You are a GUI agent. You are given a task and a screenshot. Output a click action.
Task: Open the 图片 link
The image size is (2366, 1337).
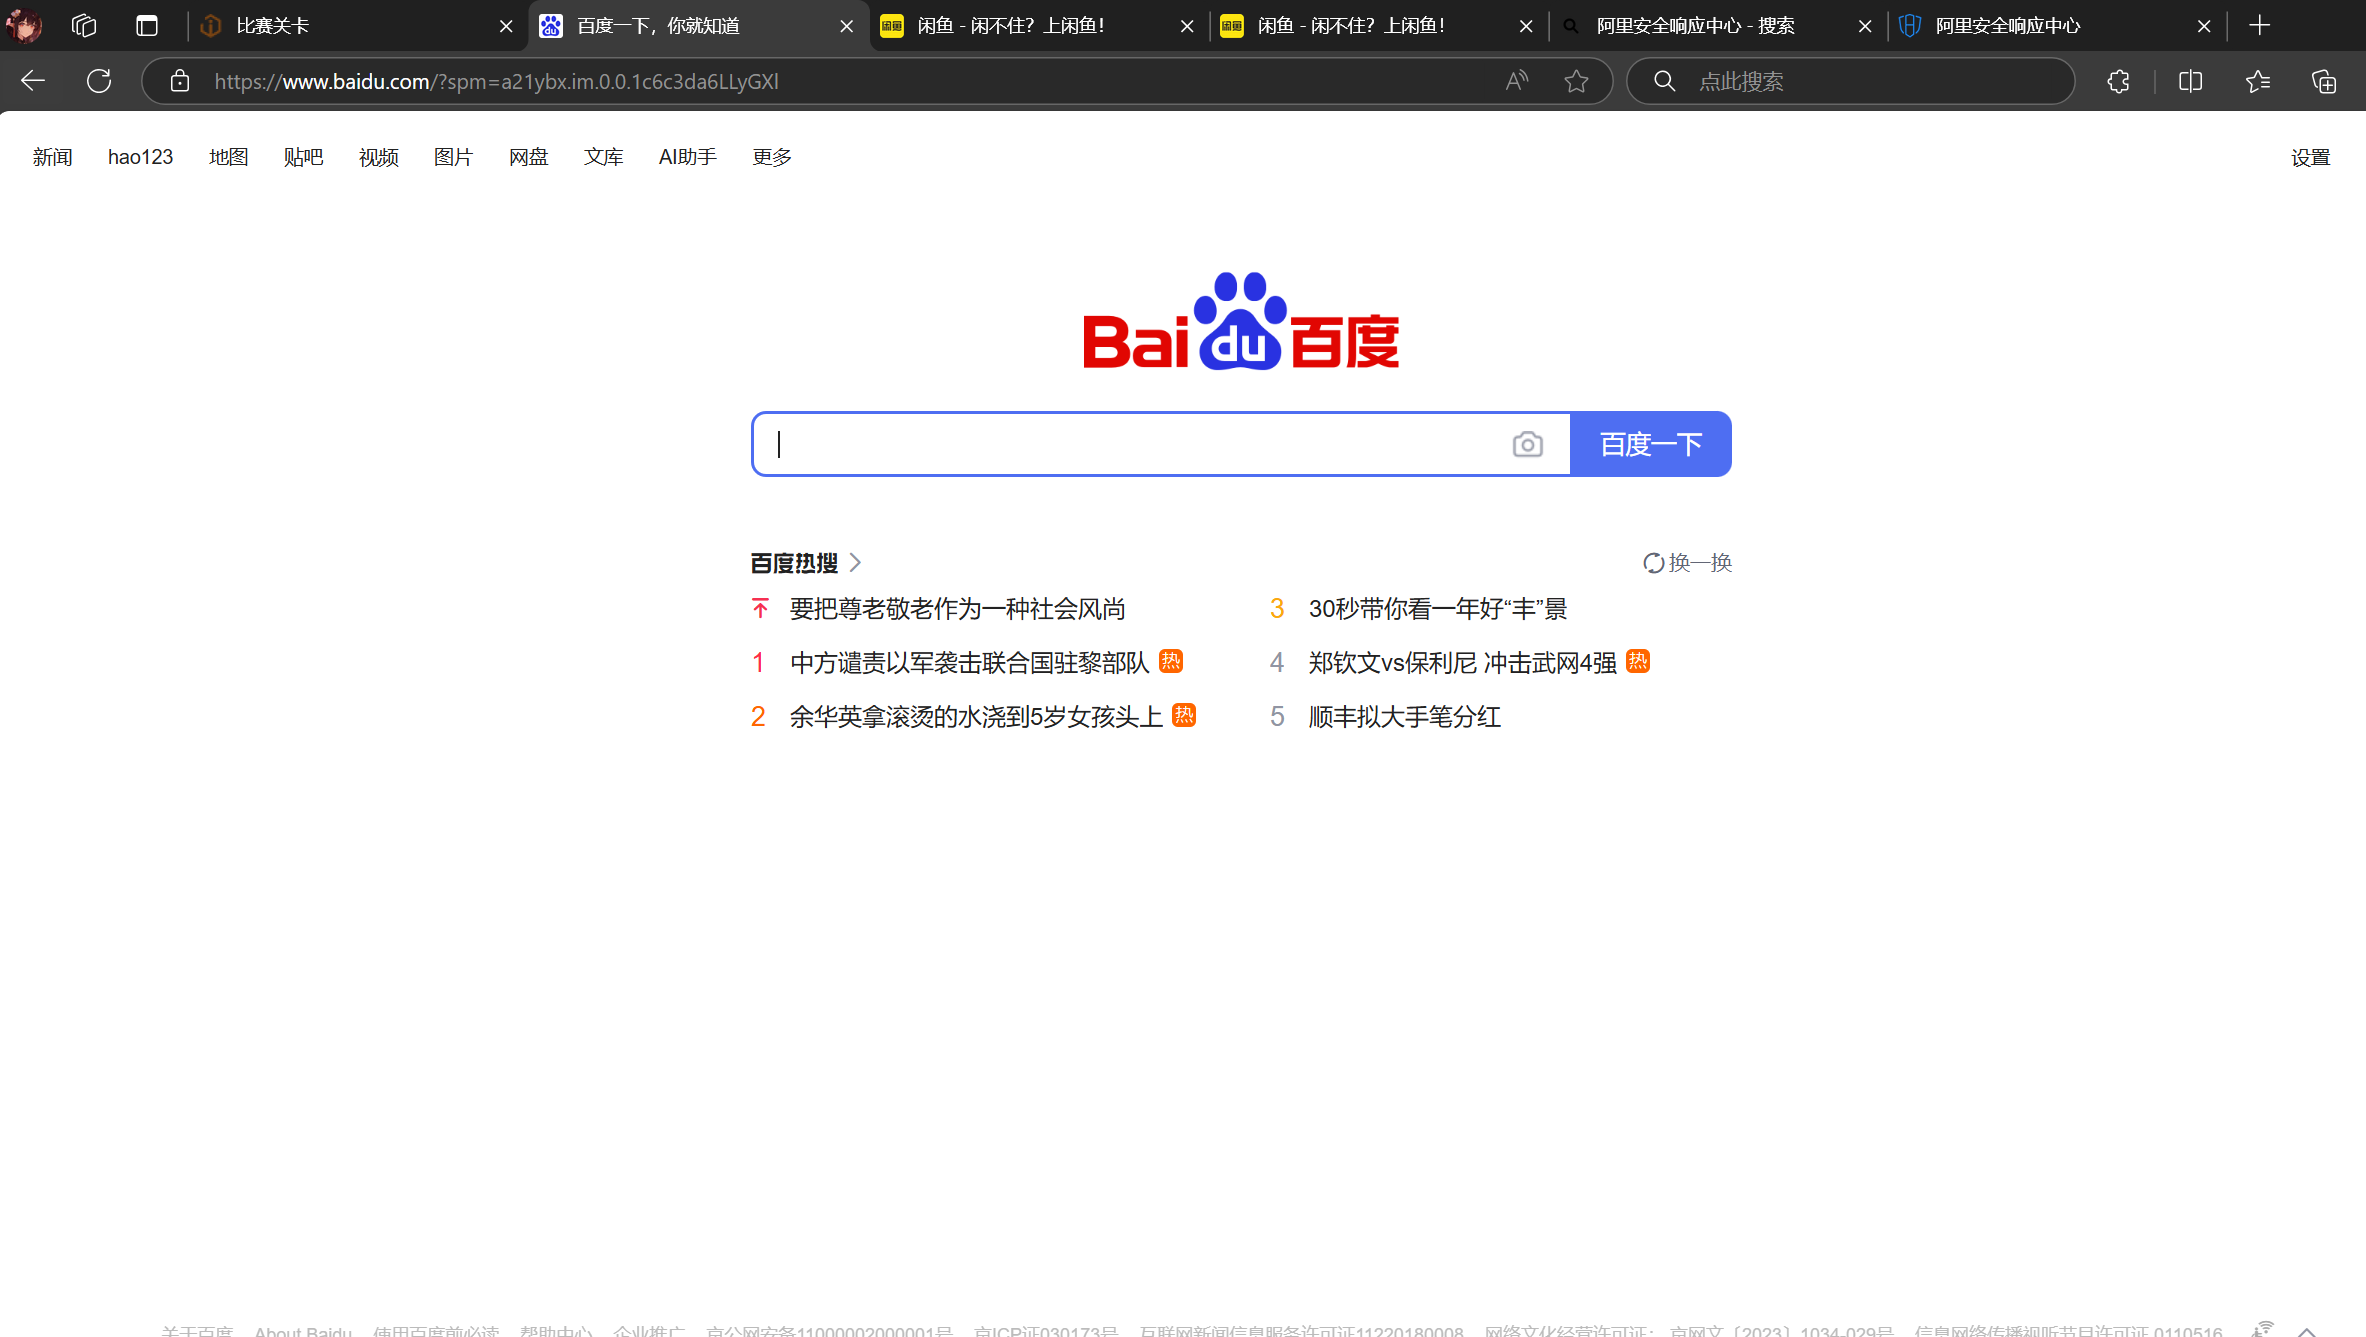pos(453,157)
